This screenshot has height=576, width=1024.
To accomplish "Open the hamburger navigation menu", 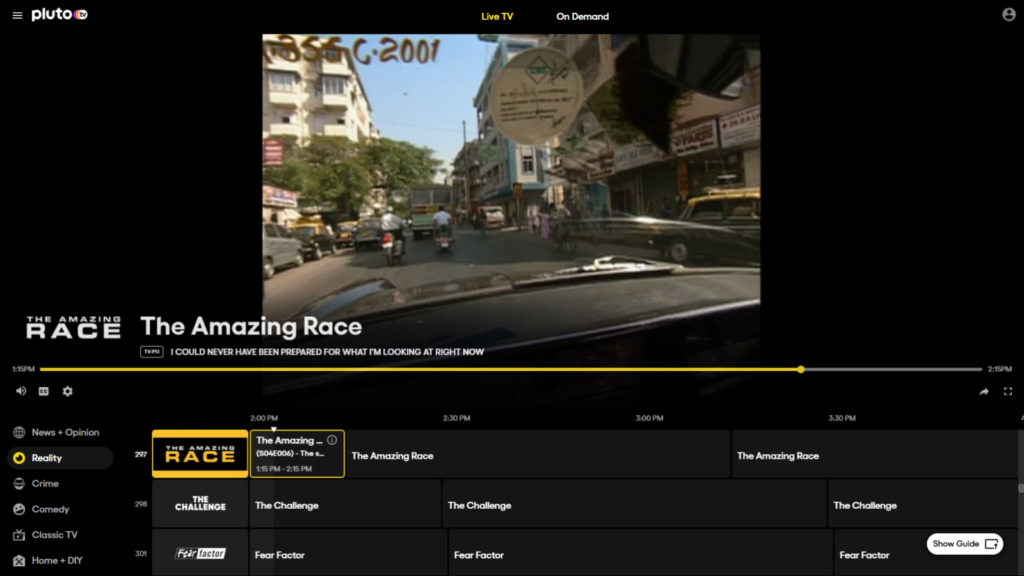I will (17, 16).
